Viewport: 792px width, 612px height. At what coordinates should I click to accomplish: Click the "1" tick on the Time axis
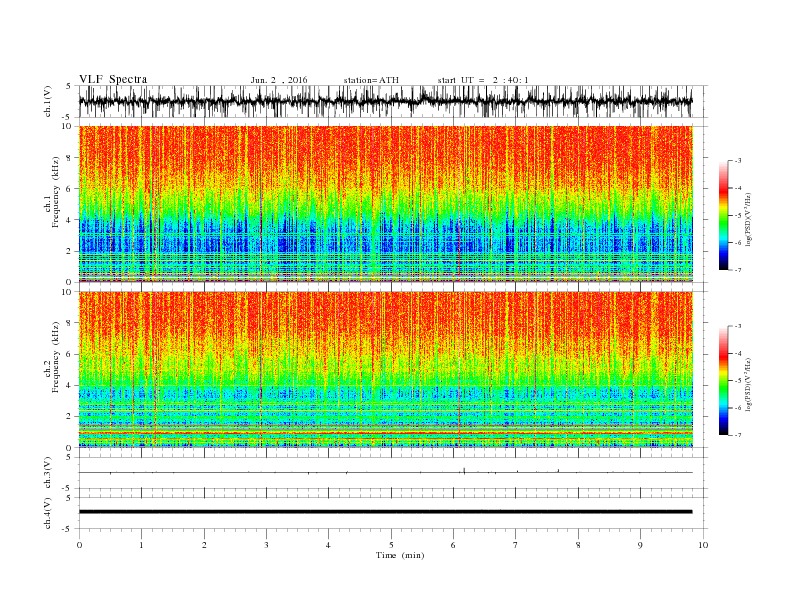141,545
